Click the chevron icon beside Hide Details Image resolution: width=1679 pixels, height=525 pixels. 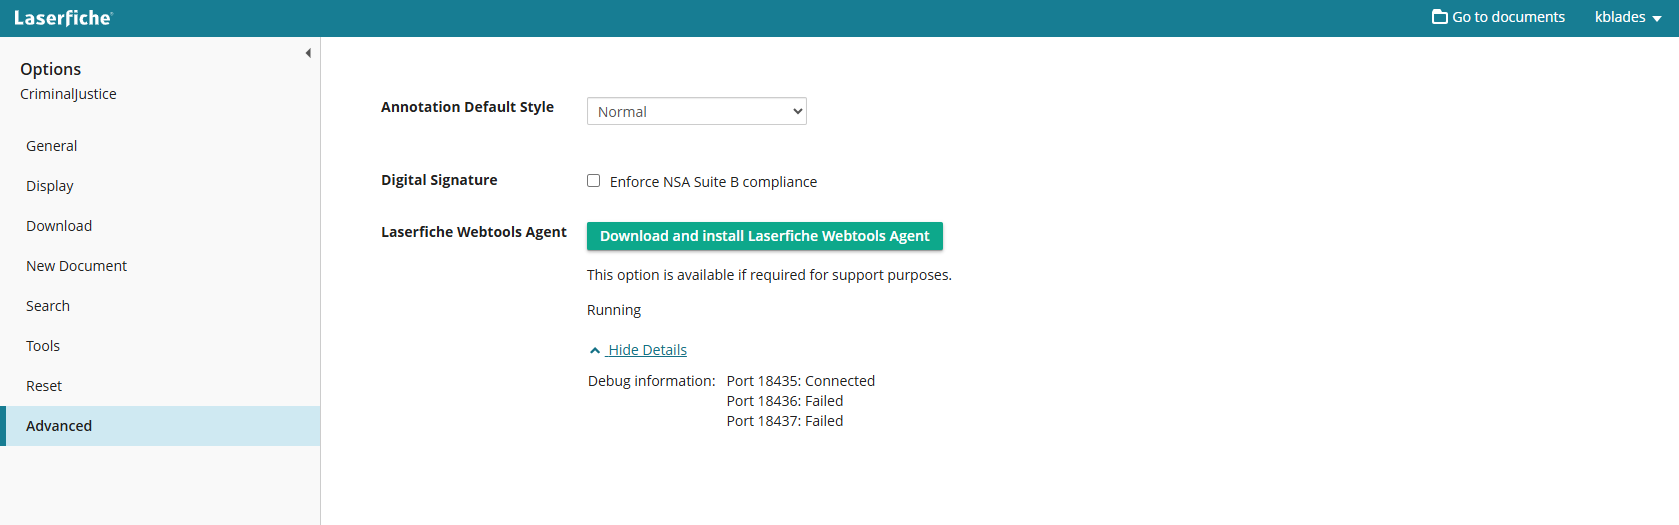[x=595, y=351]
